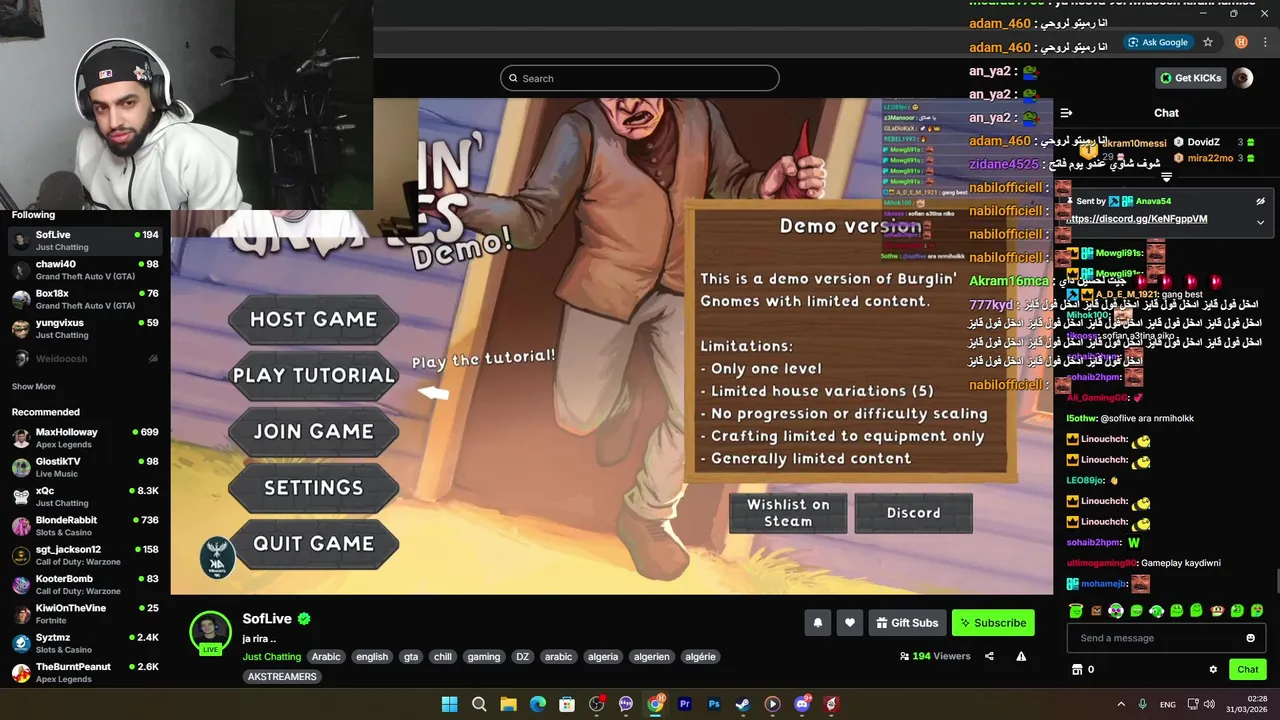Screen dimensions: 1280x720
Task: Click SETTINGS in the game menu
Action: [x=313, y=487]
